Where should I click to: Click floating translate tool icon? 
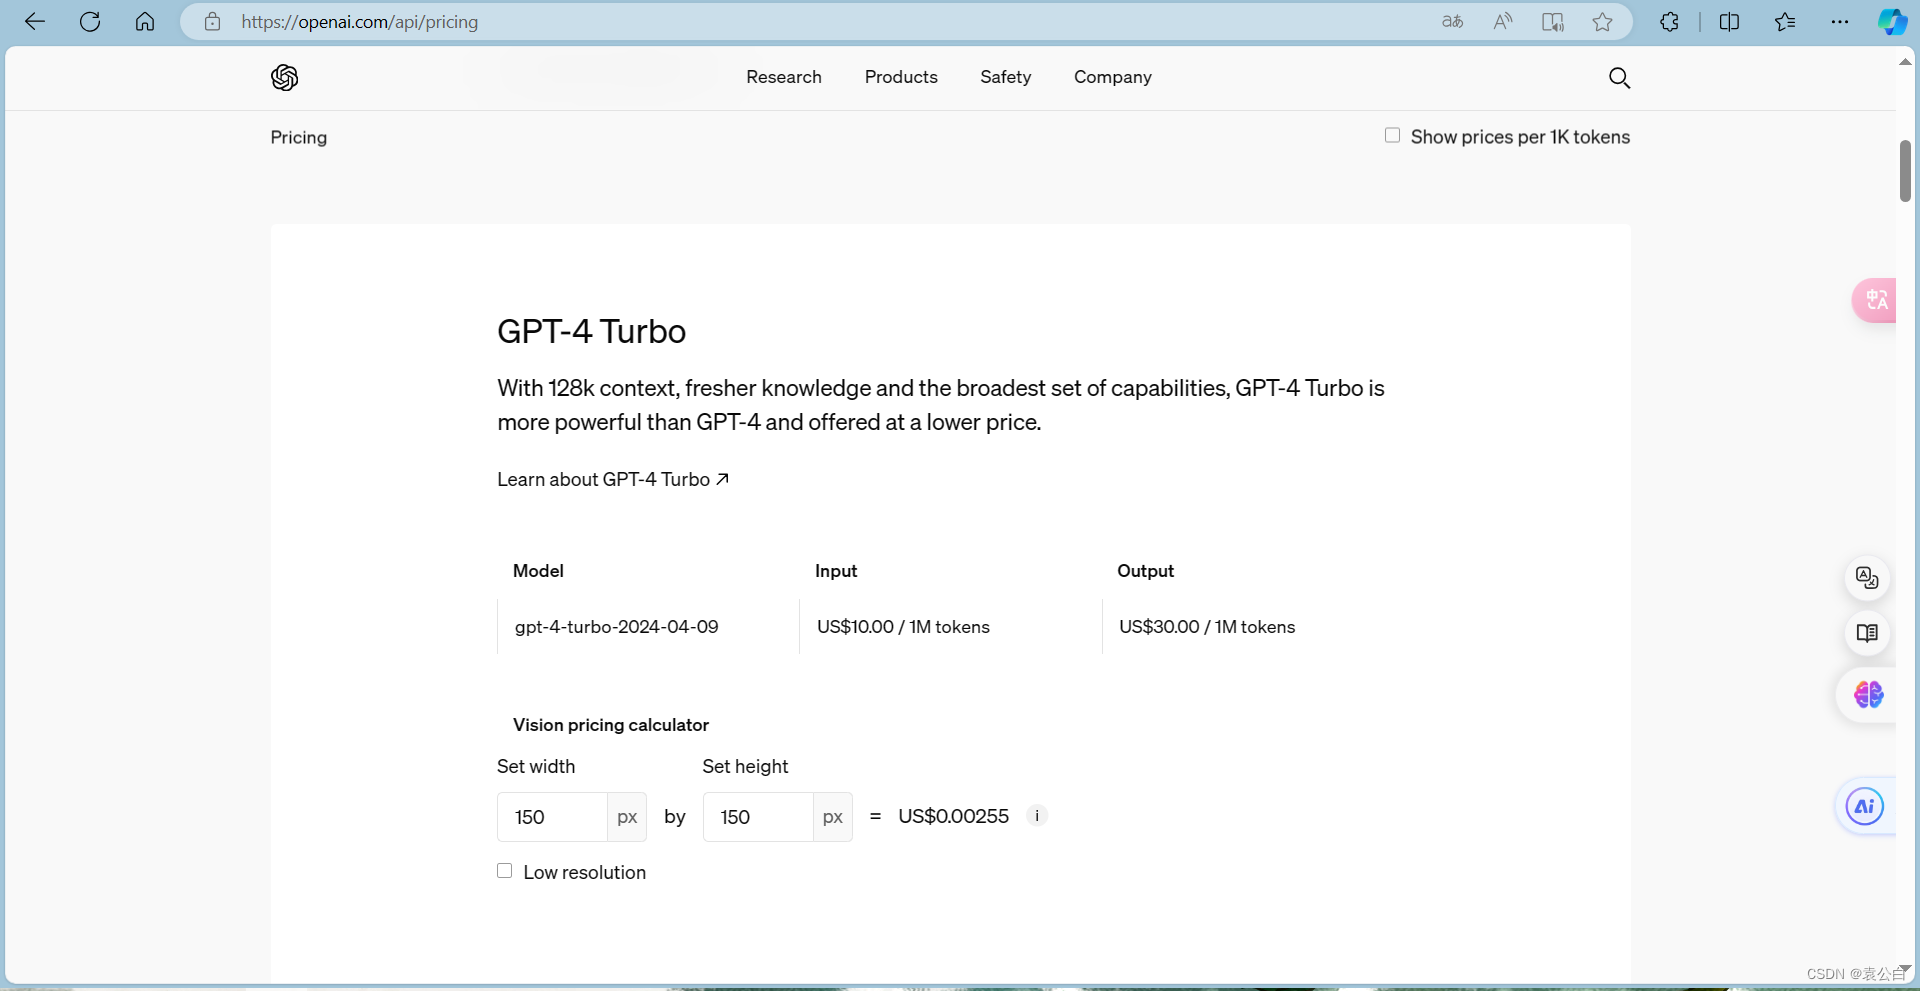click(x=1867, y=578)
